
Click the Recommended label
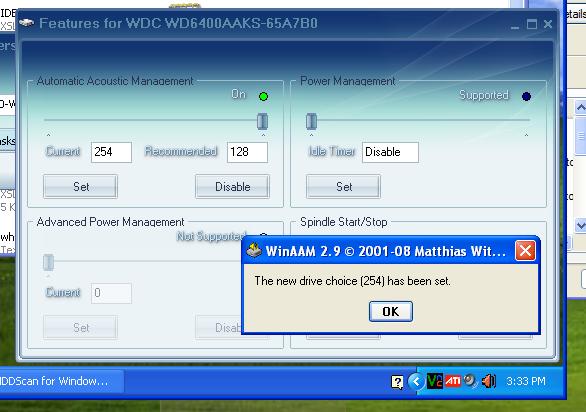pyautogui.click(x=181, y=151)
